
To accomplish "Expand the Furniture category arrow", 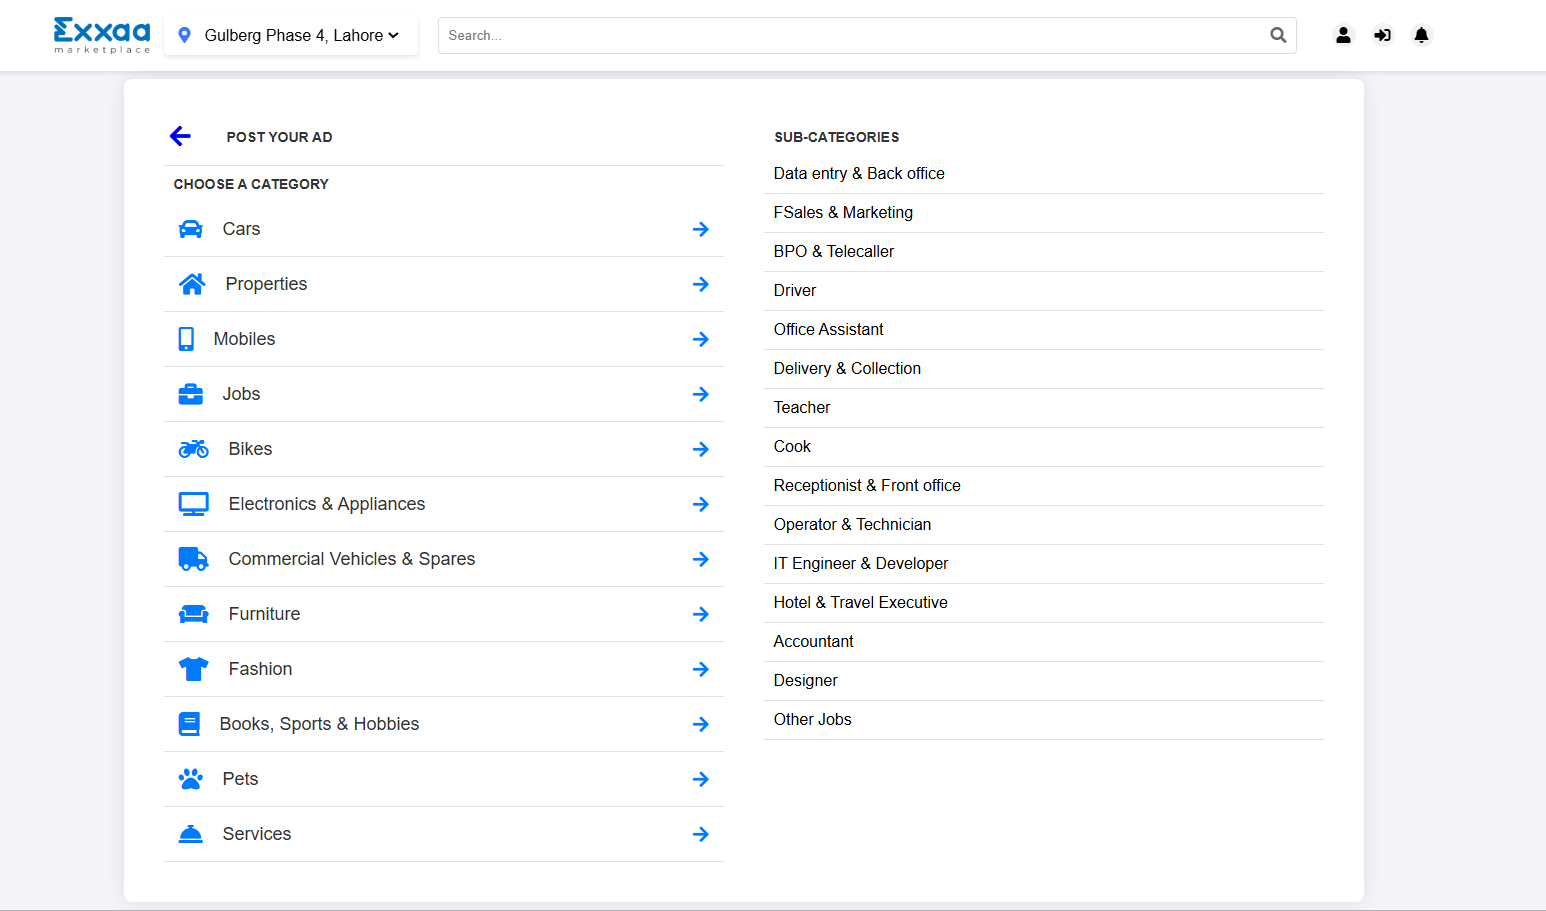I will [x=701, y=614].
